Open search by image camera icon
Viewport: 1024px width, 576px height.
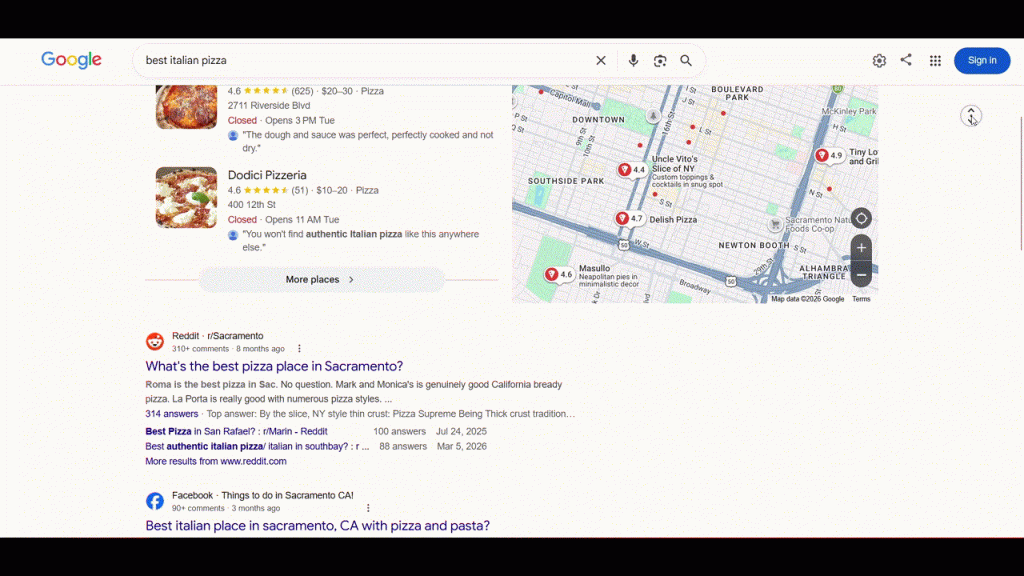[660, 60]
